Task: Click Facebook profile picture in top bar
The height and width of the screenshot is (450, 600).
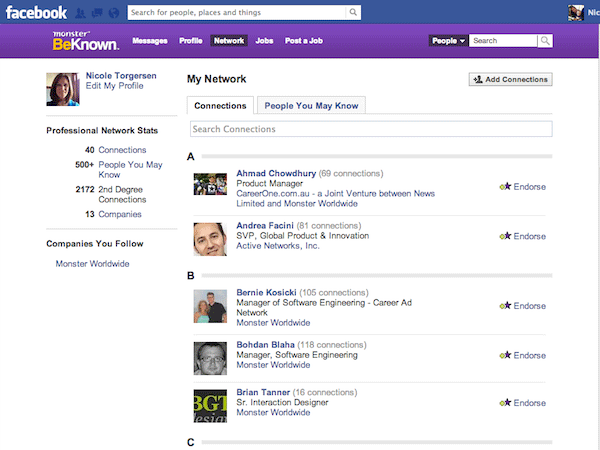Action: tap(576, 13)
